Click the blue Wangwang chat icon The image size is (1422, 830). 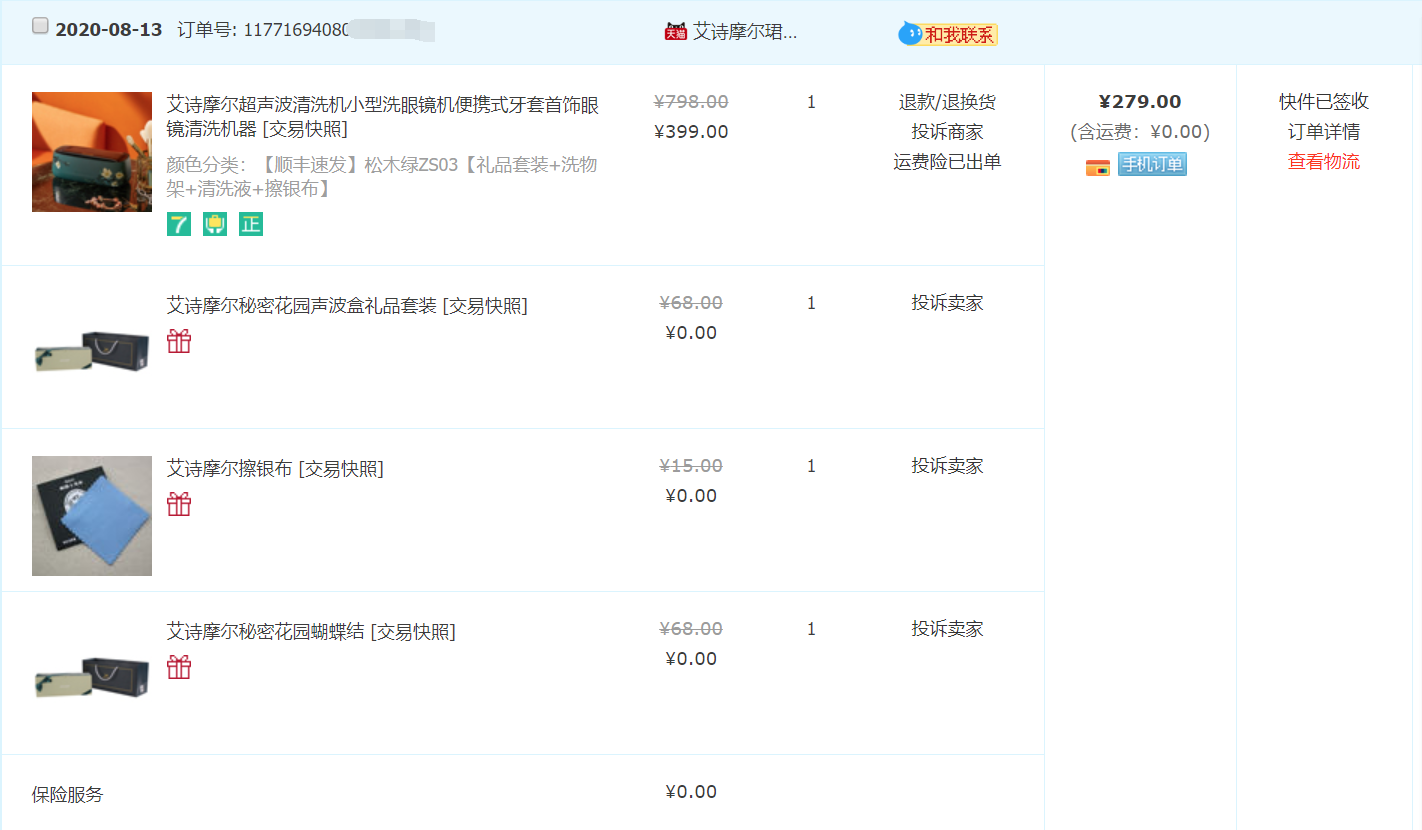click(x=910, y=34)
